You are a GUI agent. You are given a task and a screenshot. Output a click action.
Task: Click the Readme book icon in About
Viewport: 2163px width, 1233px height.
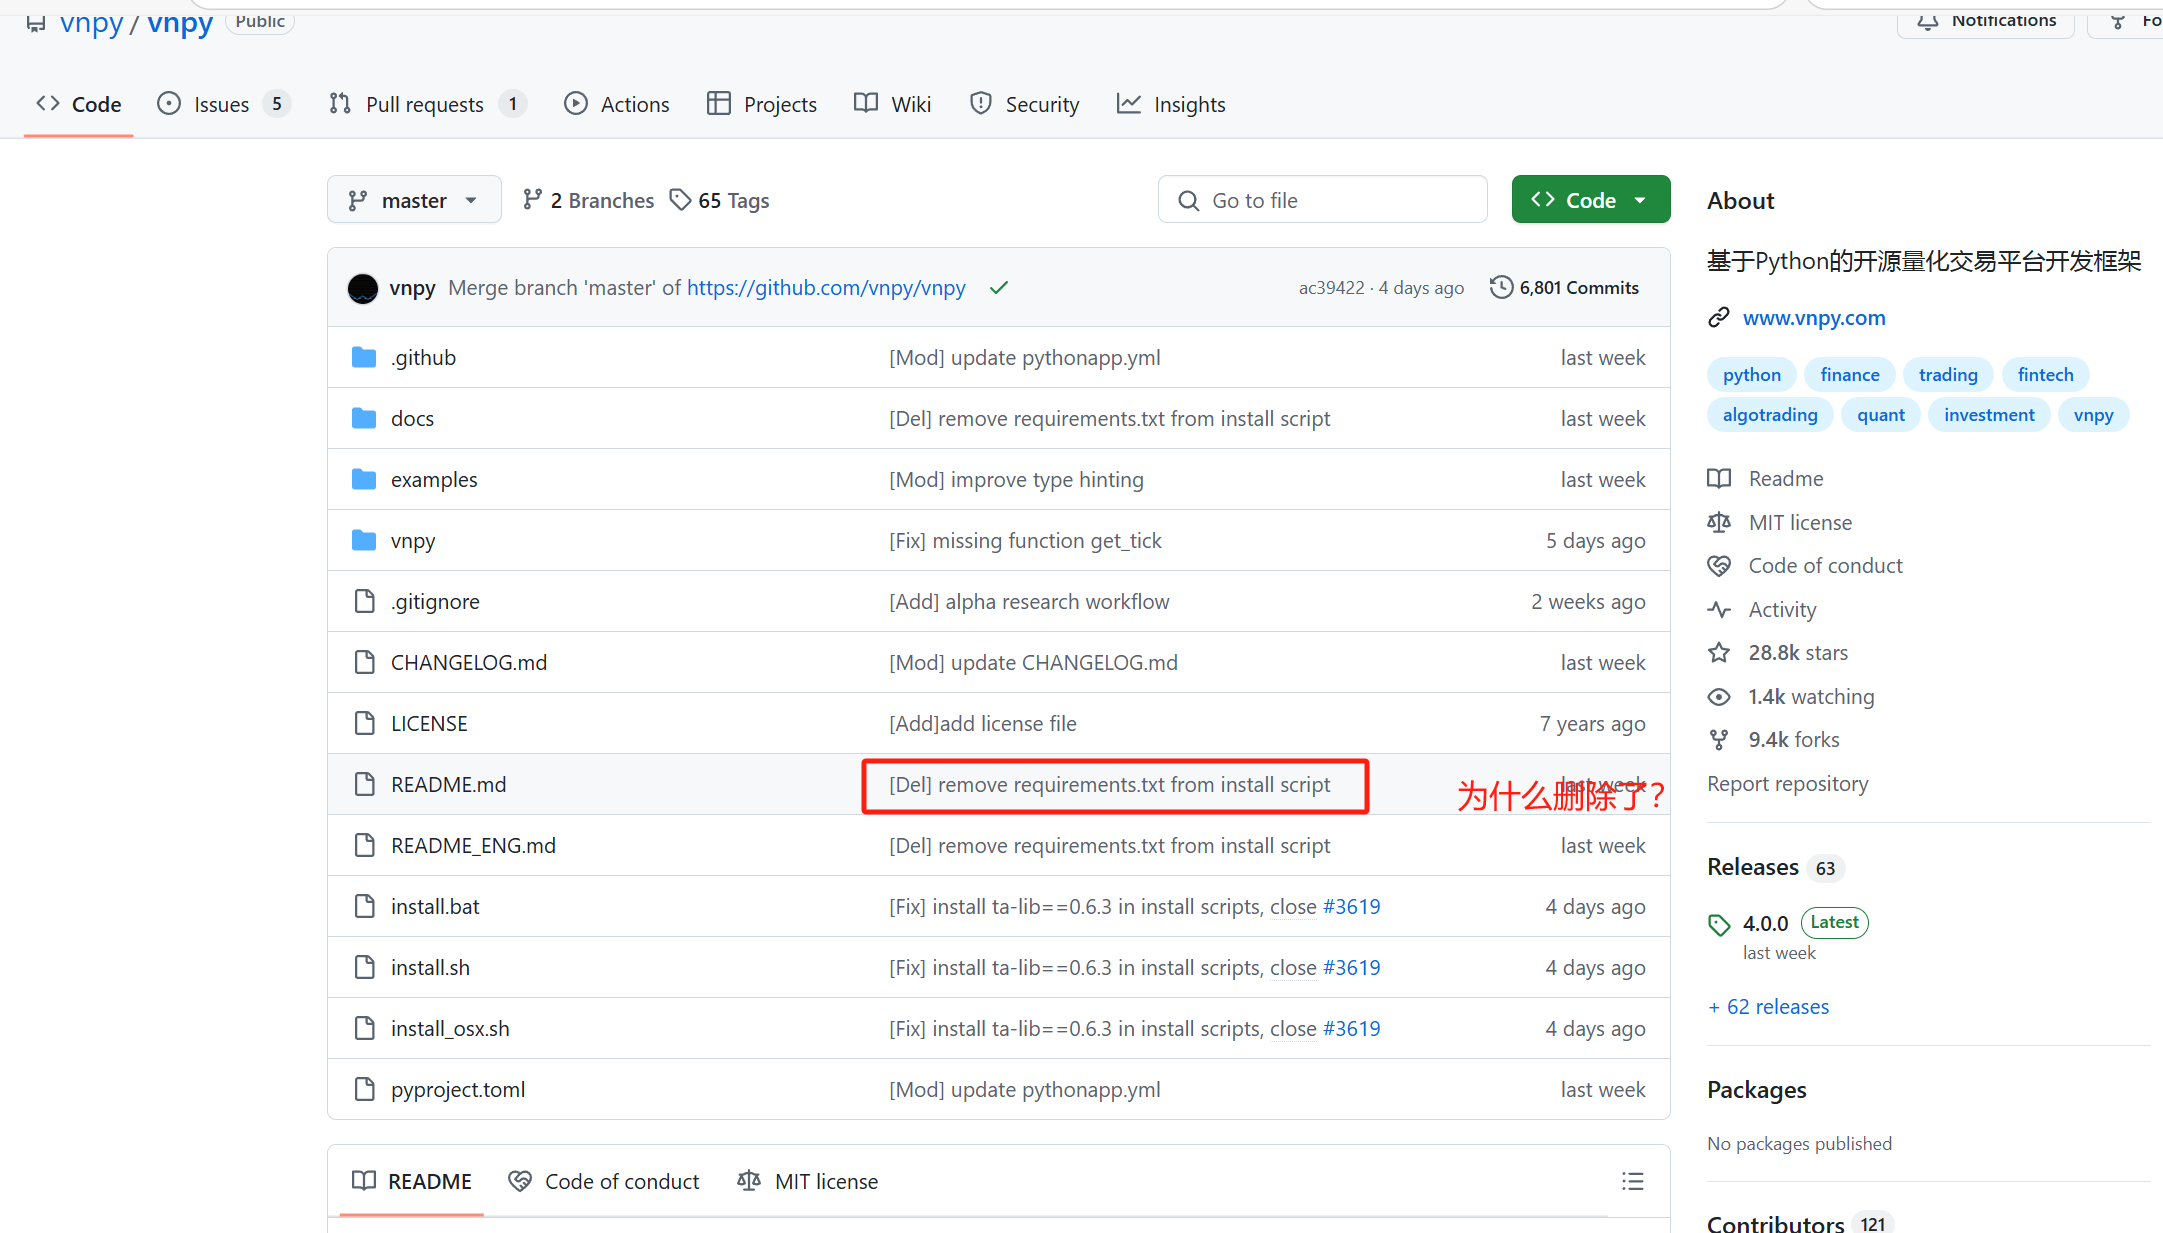tap(1718, 478)
